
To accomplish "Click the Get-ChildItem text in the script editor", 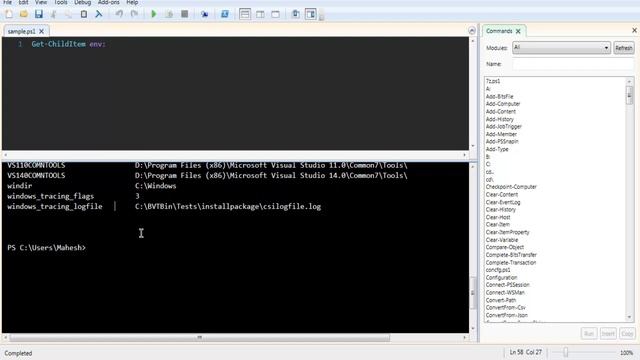I will click(58, 44).
